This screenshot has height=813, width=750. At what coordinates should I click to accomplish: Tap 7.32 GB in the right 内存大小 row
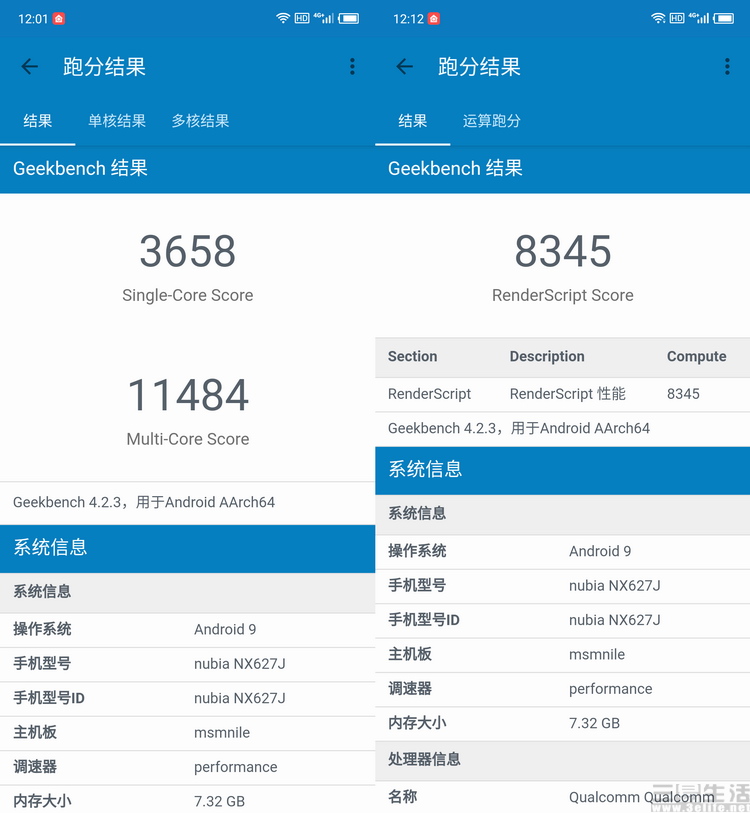coord(594,723)
